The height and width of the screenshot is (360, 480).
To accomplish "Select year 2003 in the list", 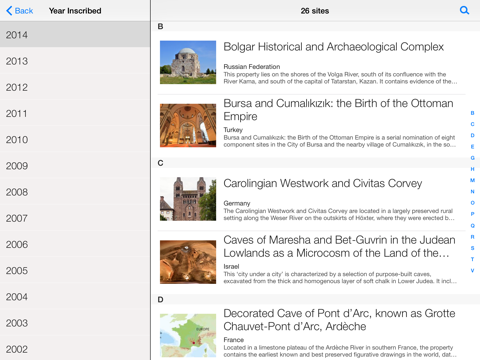I will coord(75,323).
